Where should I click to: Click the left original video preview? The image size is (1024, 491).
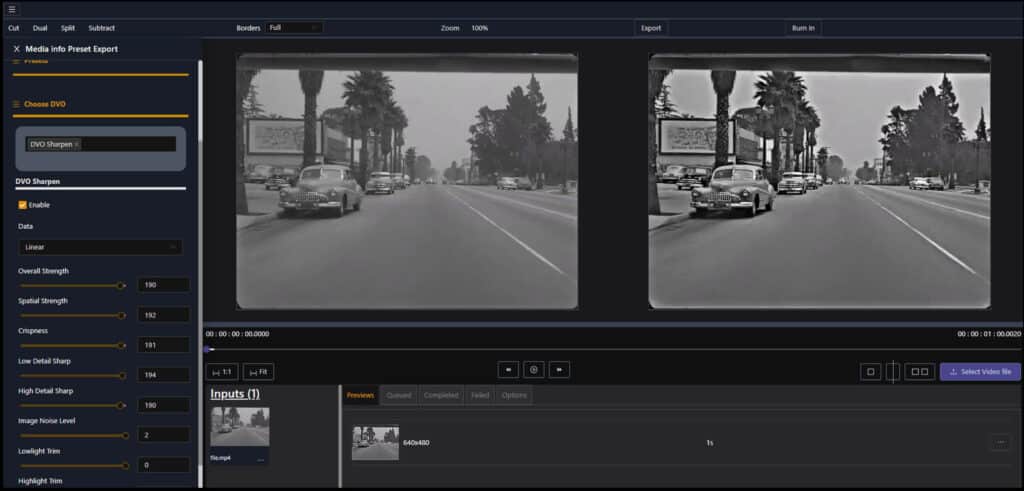click(407, 181)
